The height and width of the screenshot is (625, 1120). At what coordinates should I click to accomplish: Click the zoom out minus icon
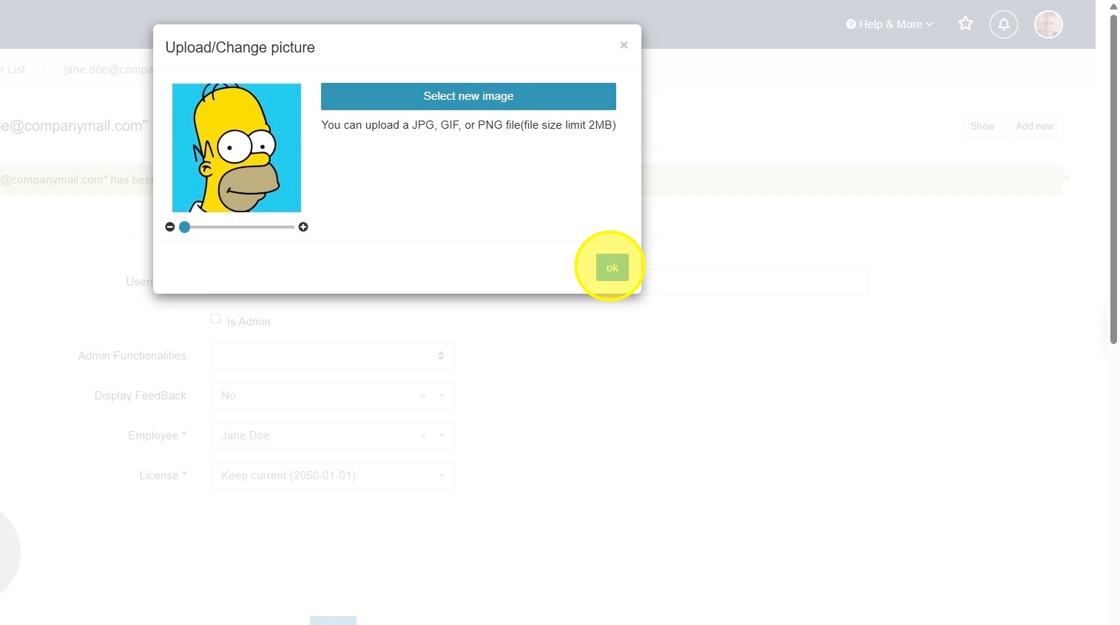point(170,226)
